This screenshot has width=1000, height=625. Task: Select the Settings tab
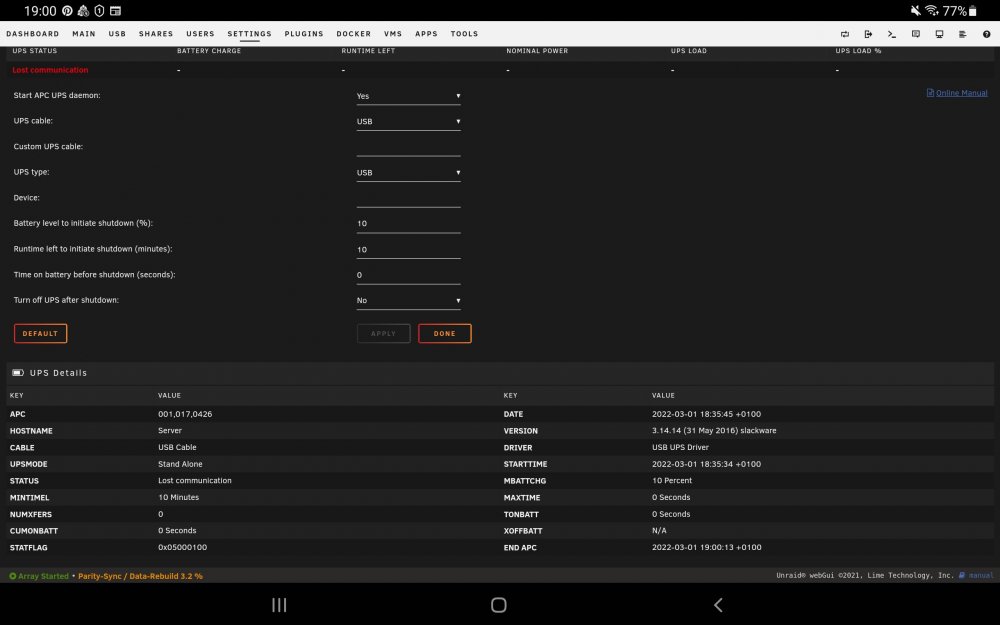coord(249,34)
